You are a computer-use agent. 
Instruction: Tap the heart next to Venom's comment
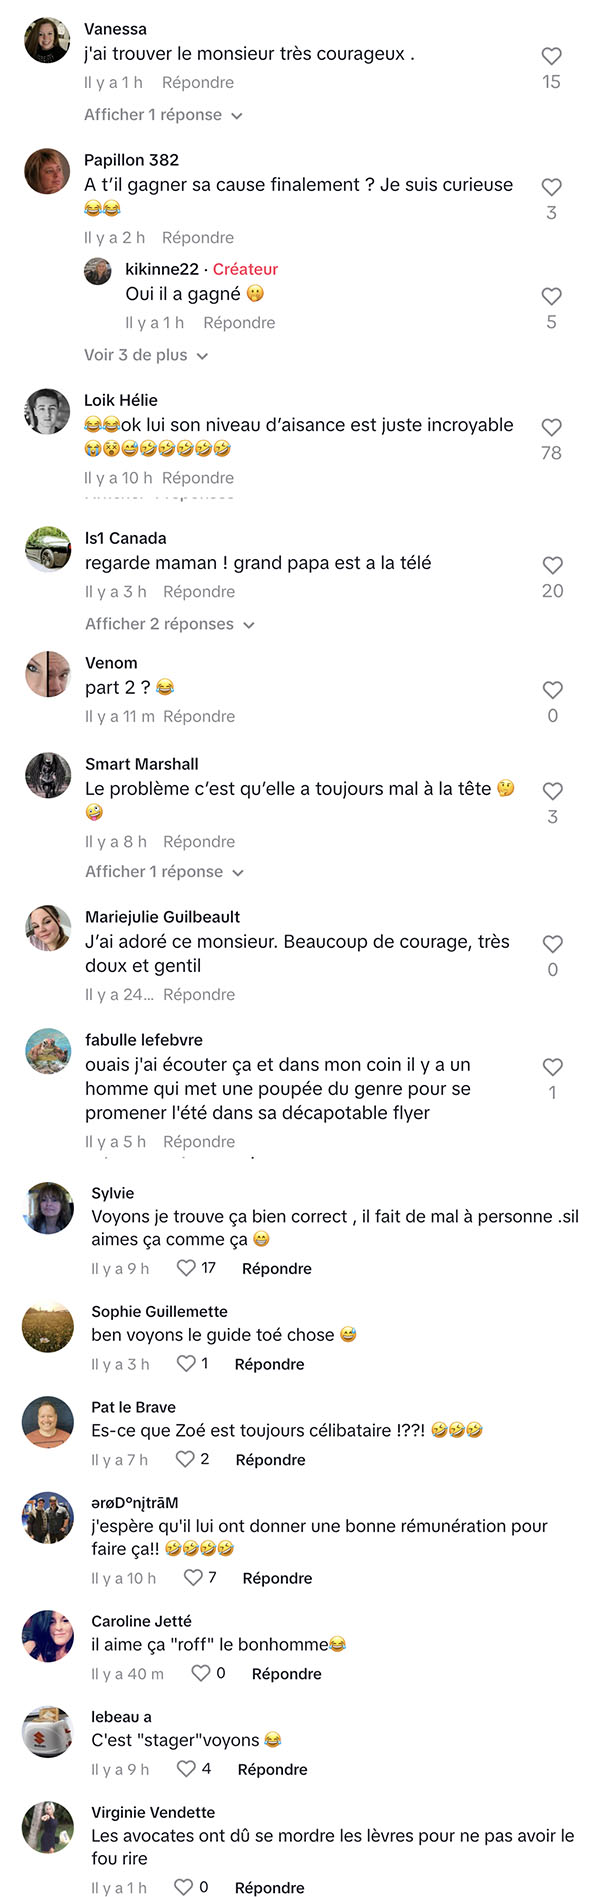552,690
